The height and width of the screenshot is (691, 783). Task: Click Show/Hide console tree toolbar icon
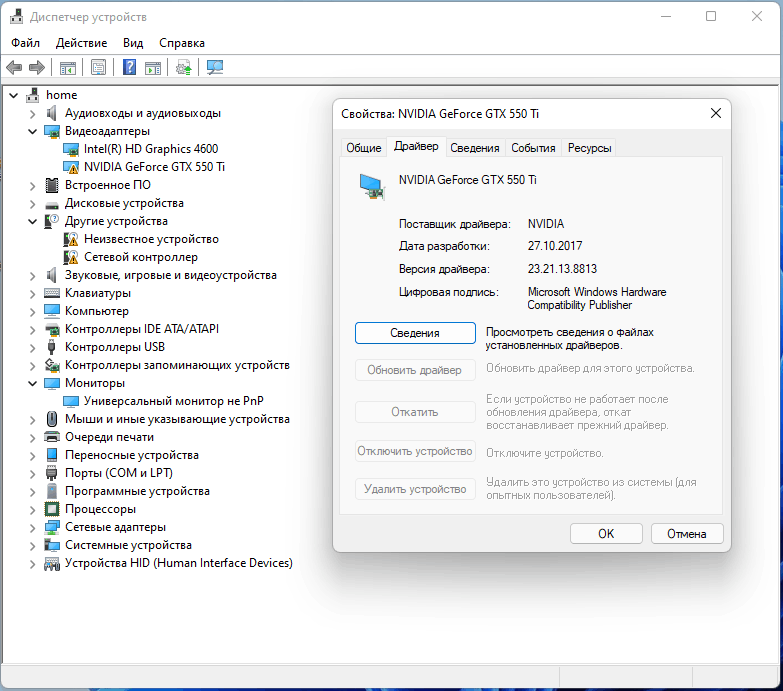pyautogui.click(x=67, y=67)
